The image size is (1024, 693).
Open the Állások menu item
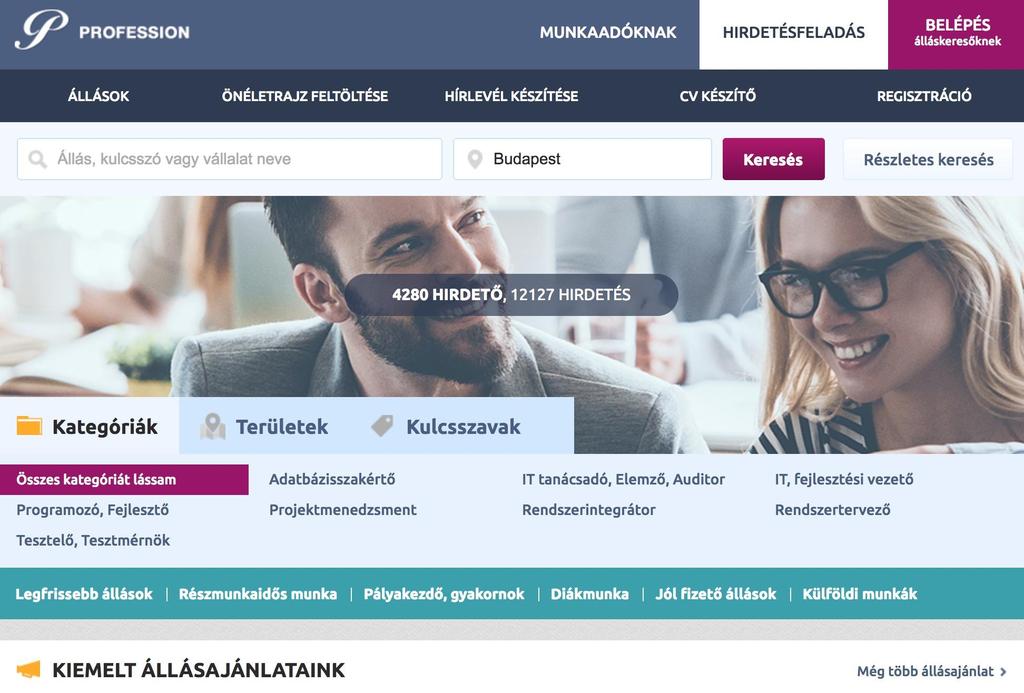coord(99,96)
